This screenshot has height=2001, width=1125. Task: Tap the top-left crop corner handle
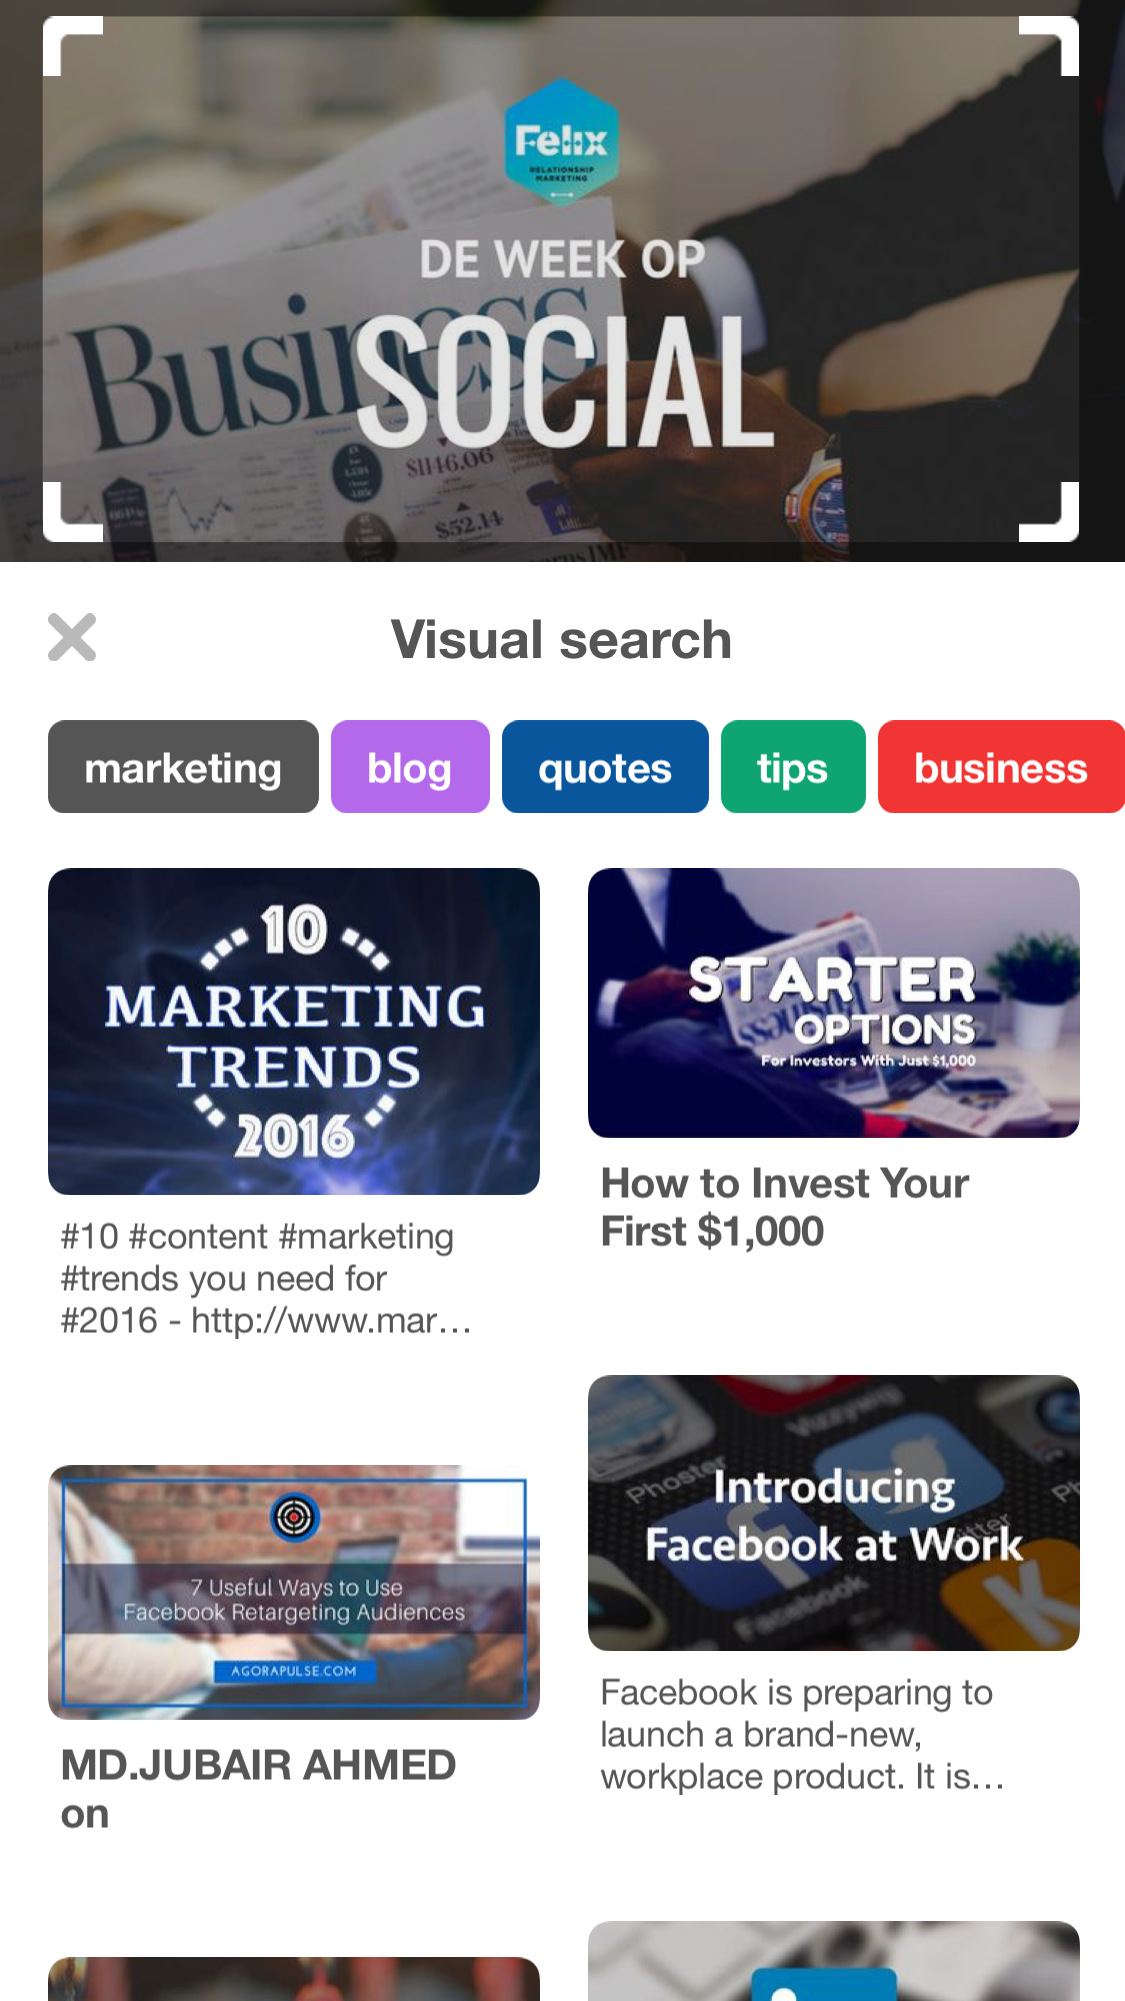[70, 45]
